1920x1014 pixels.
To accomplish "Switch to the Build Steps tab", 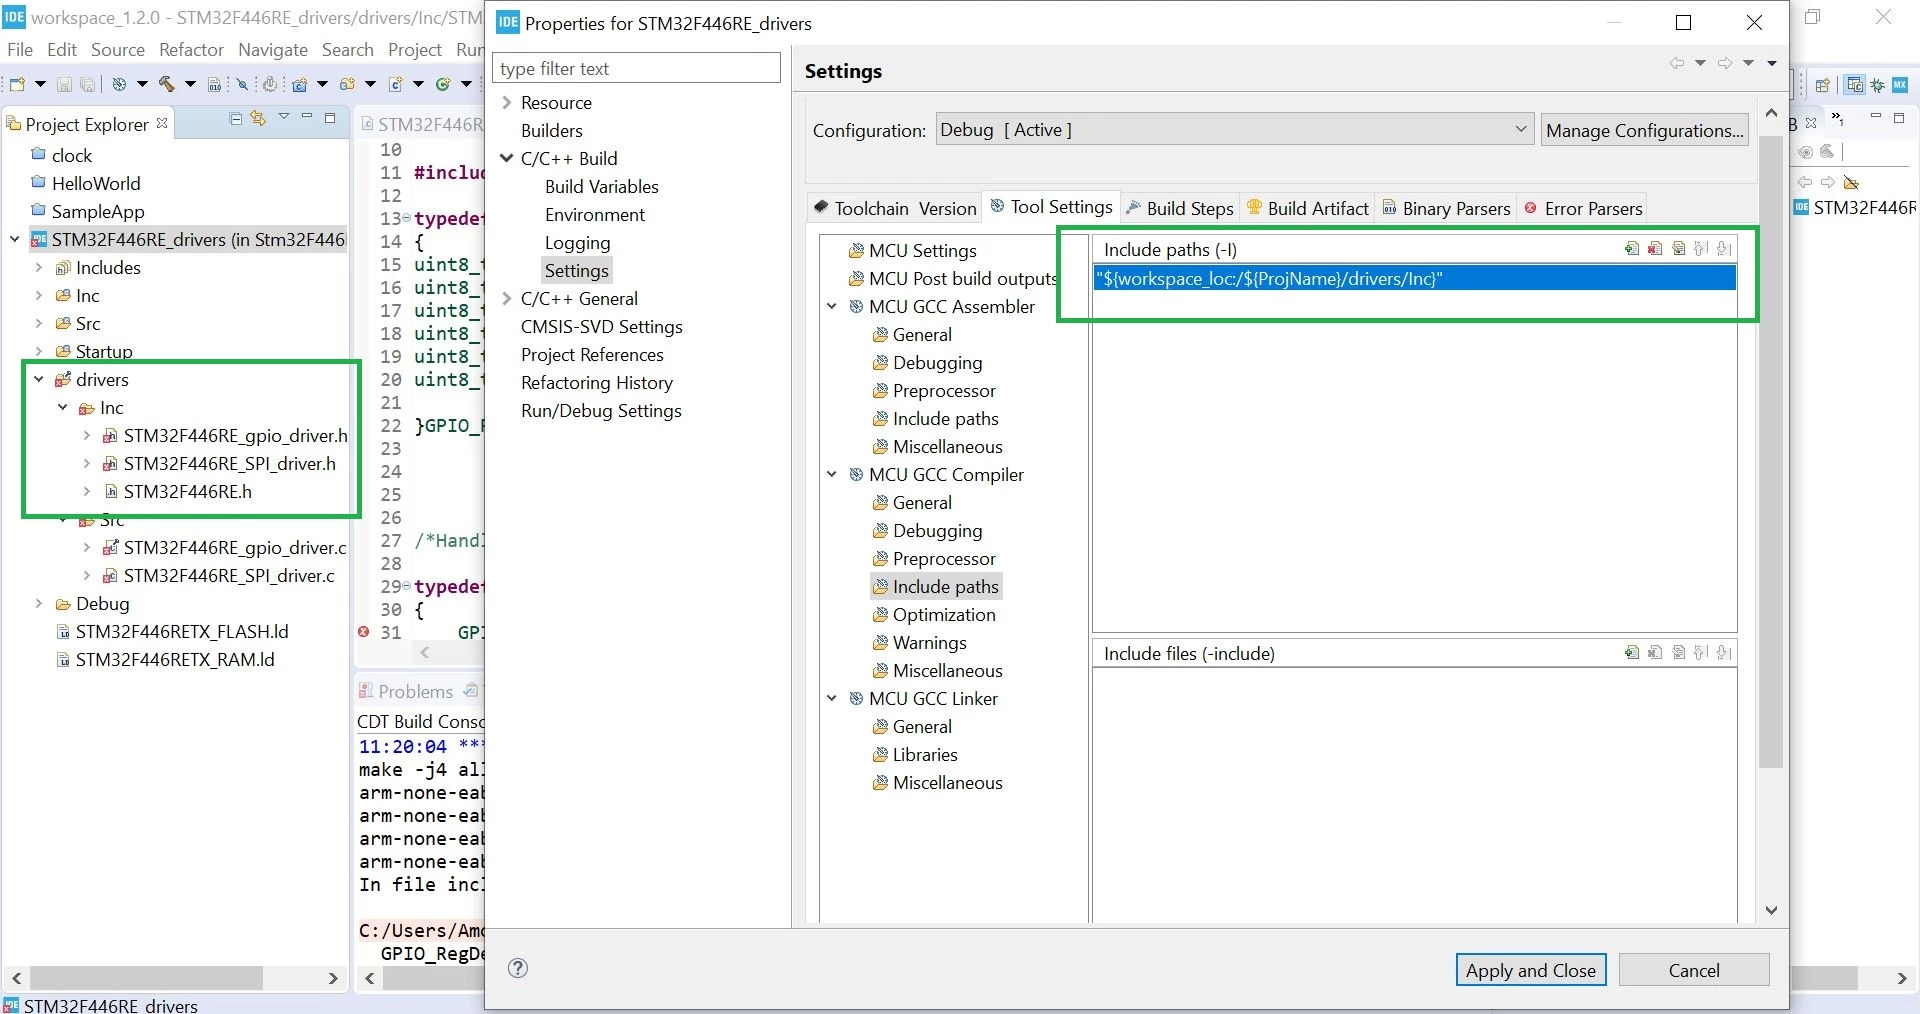I will (1180, 208).
